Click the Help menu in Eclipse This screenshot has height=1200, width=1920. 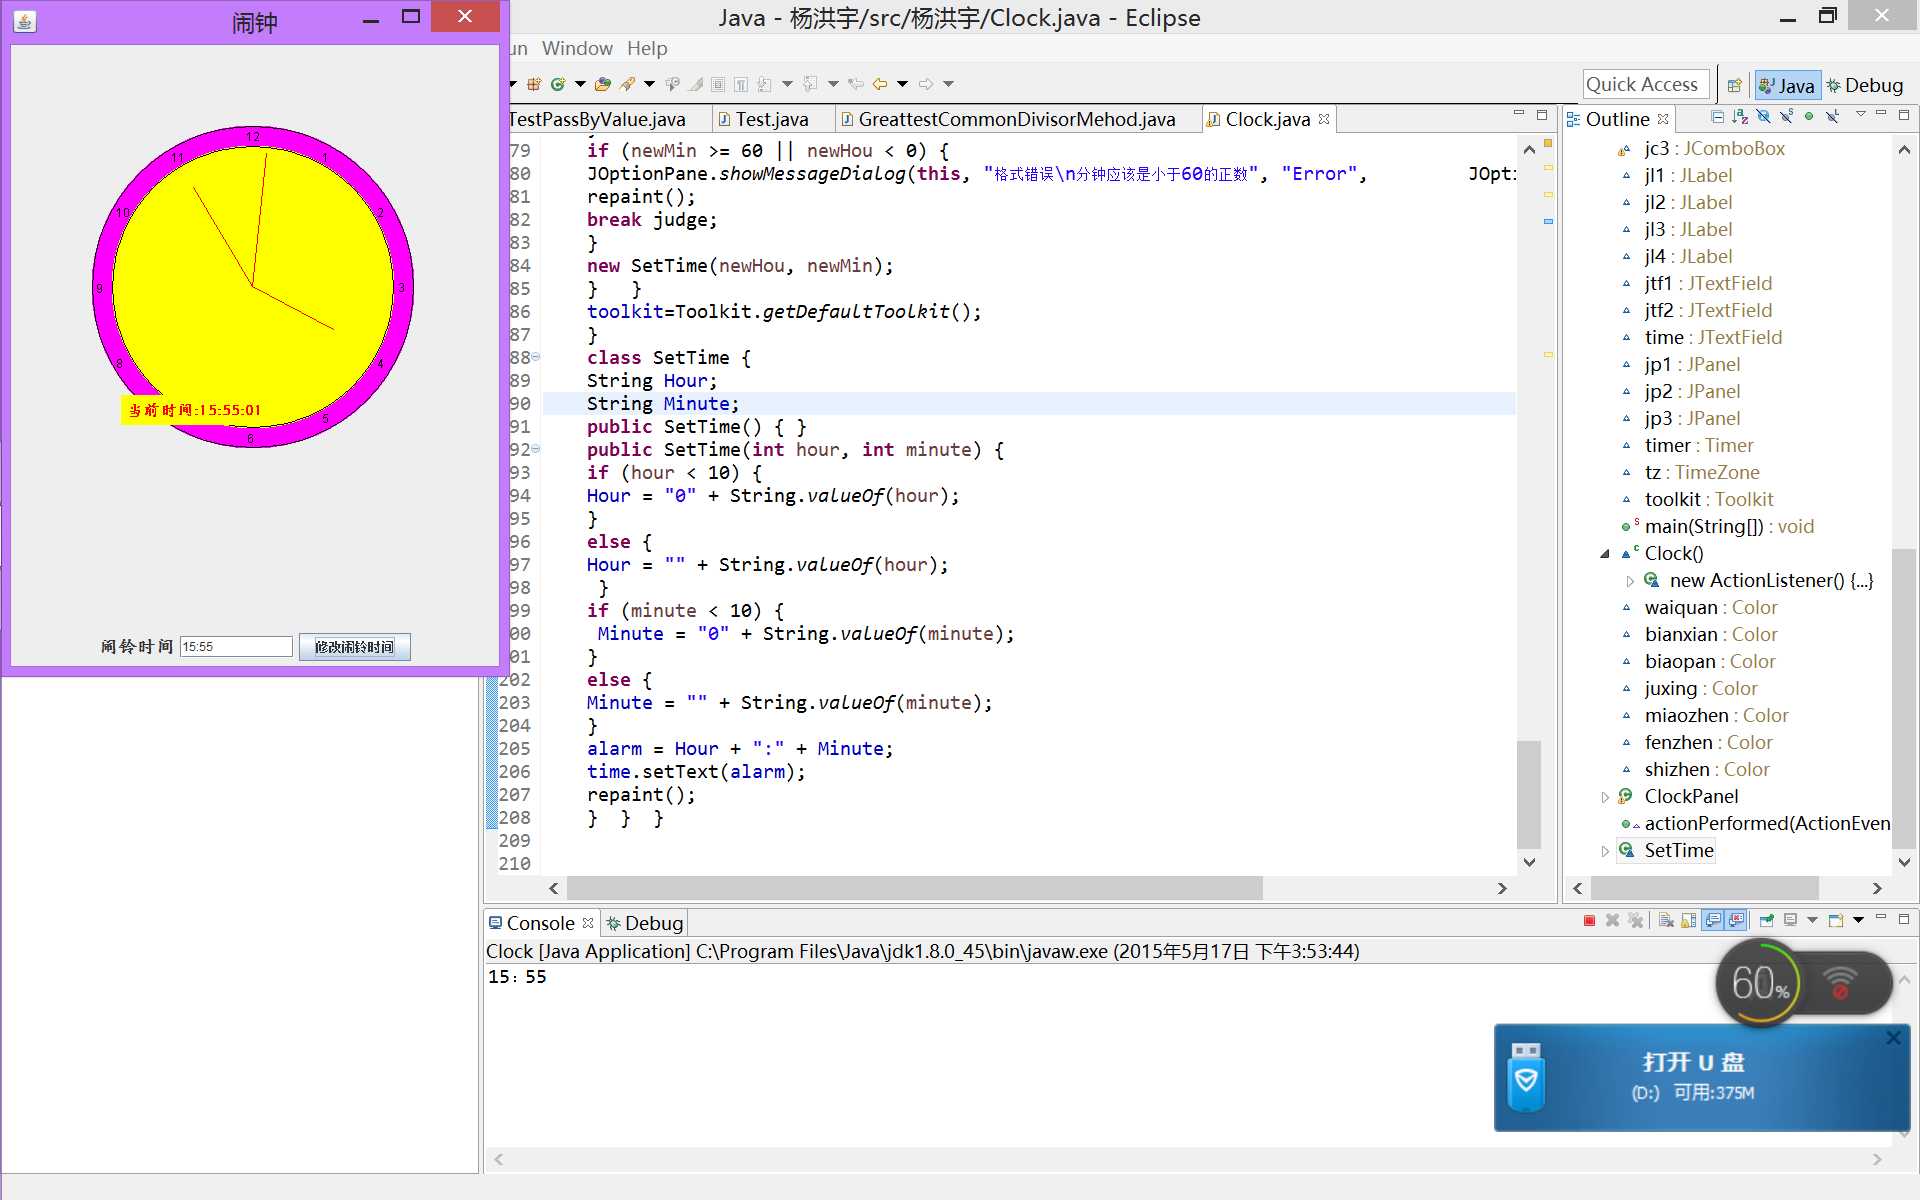click(x=646, y=47)
